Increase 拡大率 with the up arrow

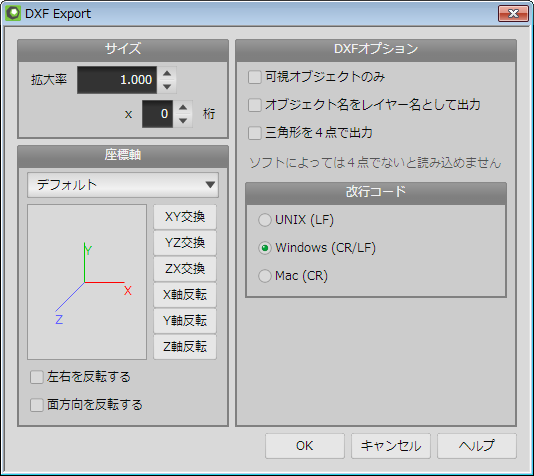click(x=167, y=73)
